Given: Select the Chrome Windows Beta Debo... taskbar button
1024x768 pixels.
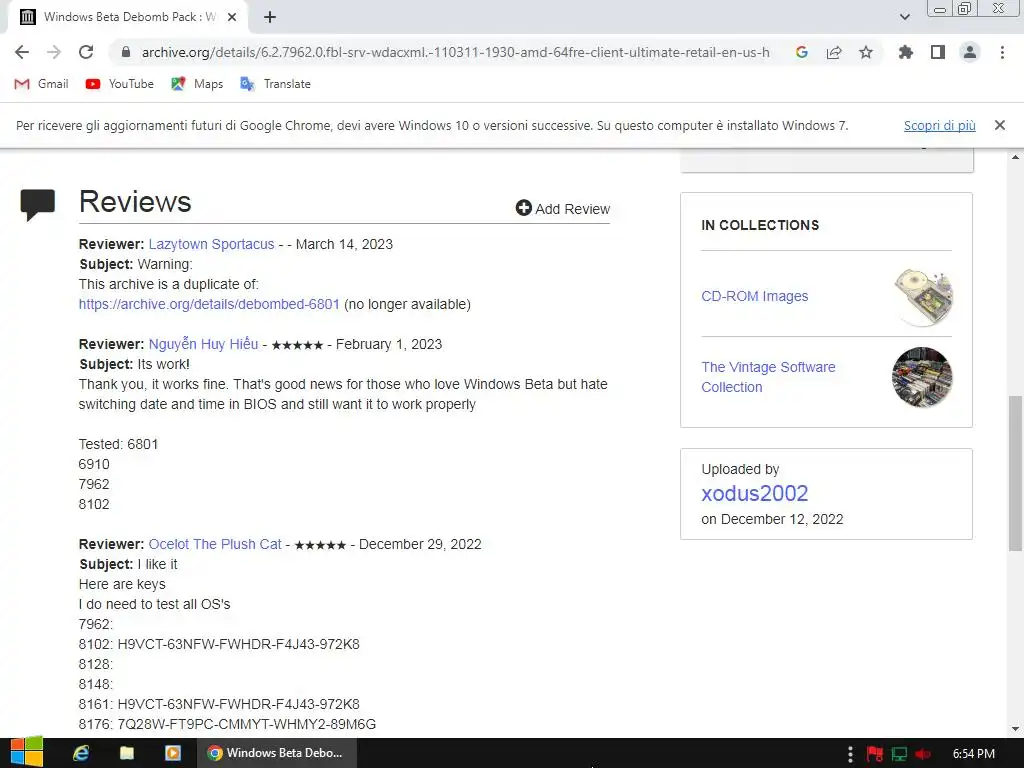Looking at the screenshot, I should point(278,753).
